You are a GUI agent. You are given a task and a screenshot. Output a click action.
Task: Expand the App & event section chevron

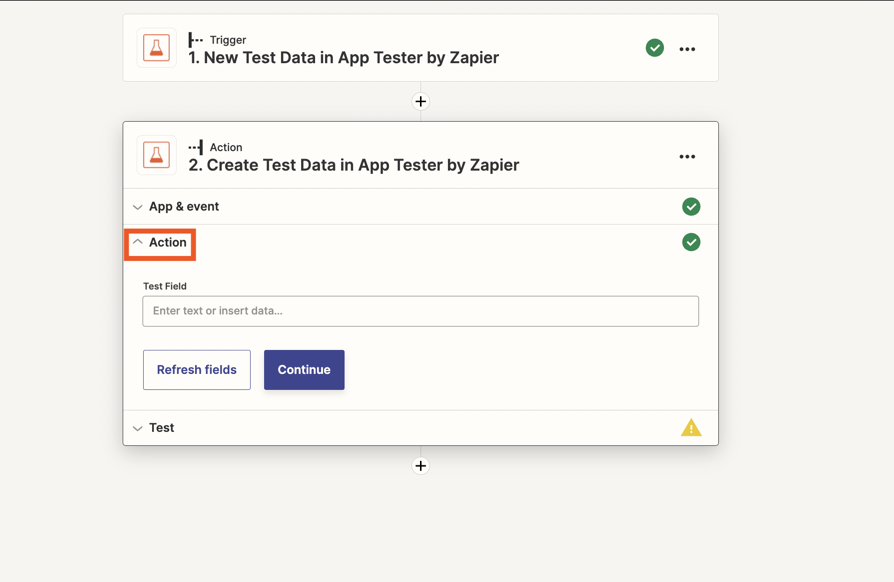(x=137, y=207)
